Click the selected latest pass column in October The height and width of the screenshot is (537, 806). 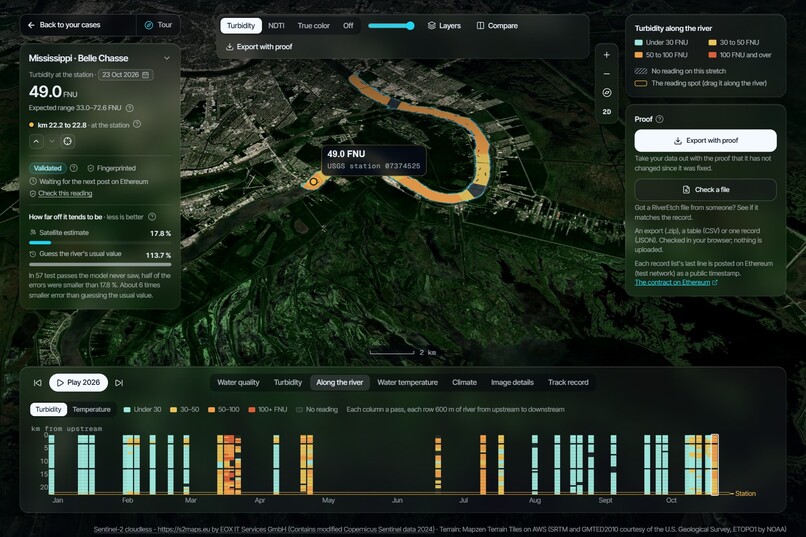715,465
